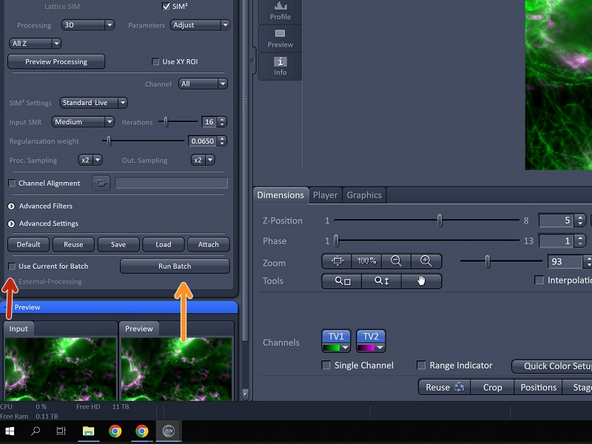The width and height of the screenshot is (592, 444).
Task: Open Out. Sampling x2 dropdown
Action: click(202, 160)
